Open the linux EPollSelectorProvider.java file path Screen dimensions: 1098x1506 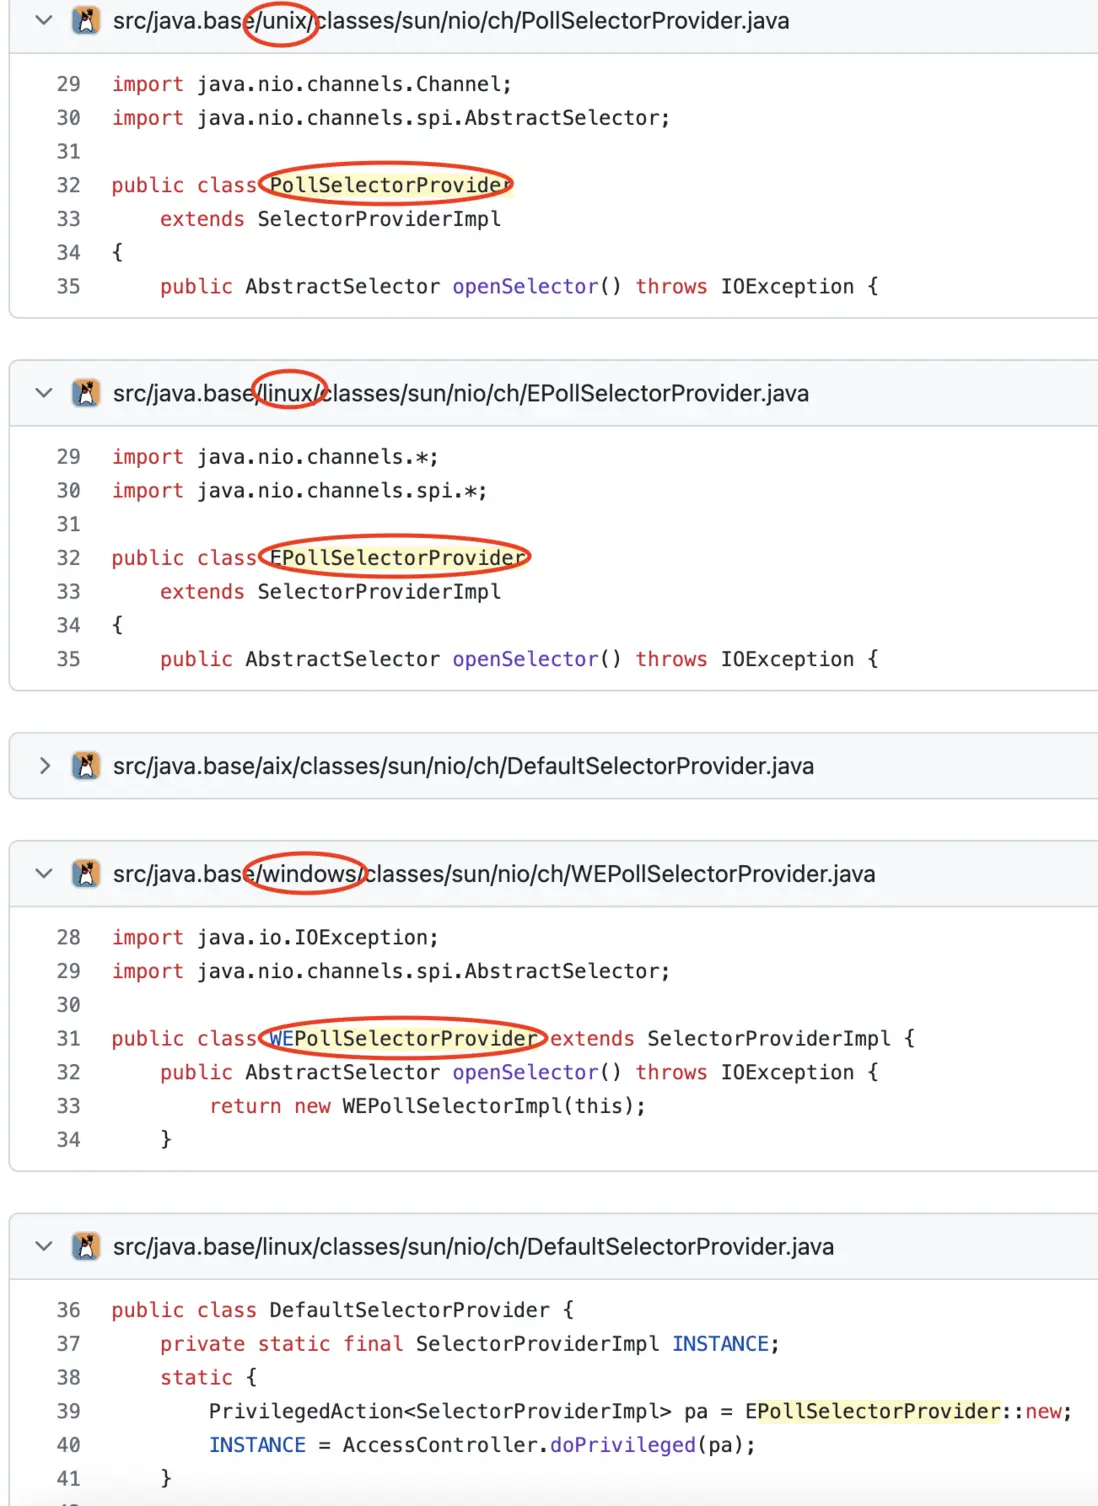pos(460,393)
